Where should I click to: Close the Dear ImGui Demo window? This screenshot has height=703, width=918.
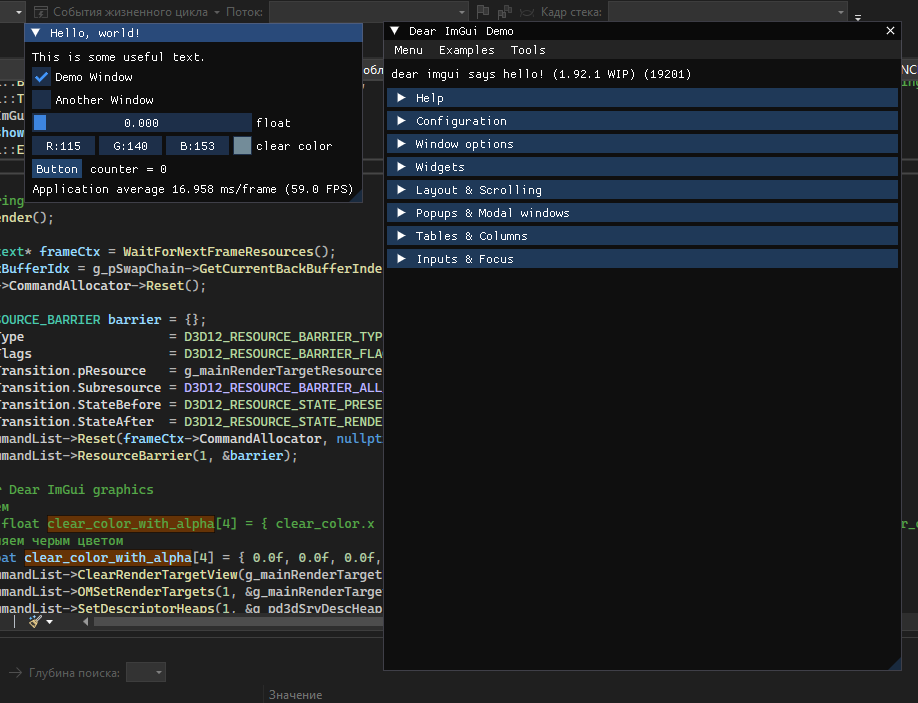890,30
